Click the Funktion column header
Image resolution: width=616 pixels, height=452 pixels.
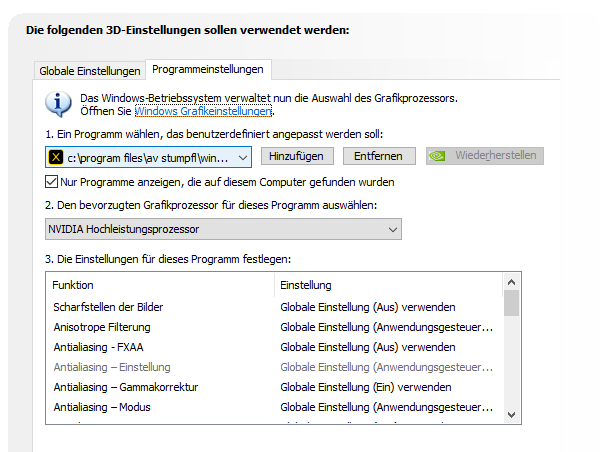pos(160,285)
